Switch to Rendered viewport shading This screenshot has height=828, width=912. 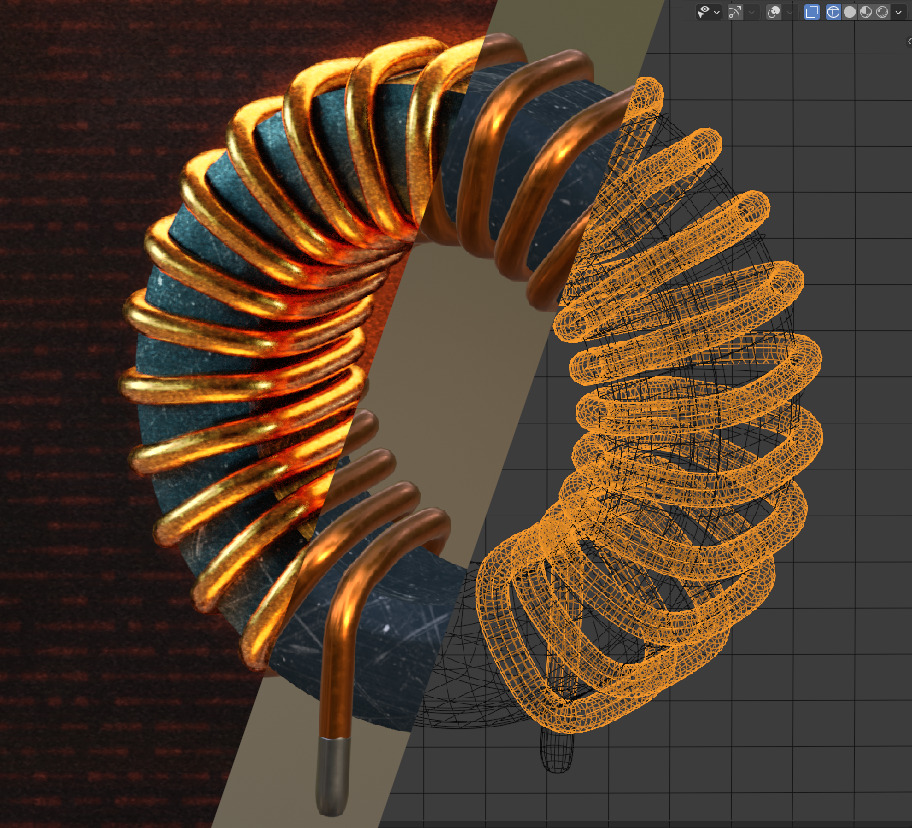point(882,12)
